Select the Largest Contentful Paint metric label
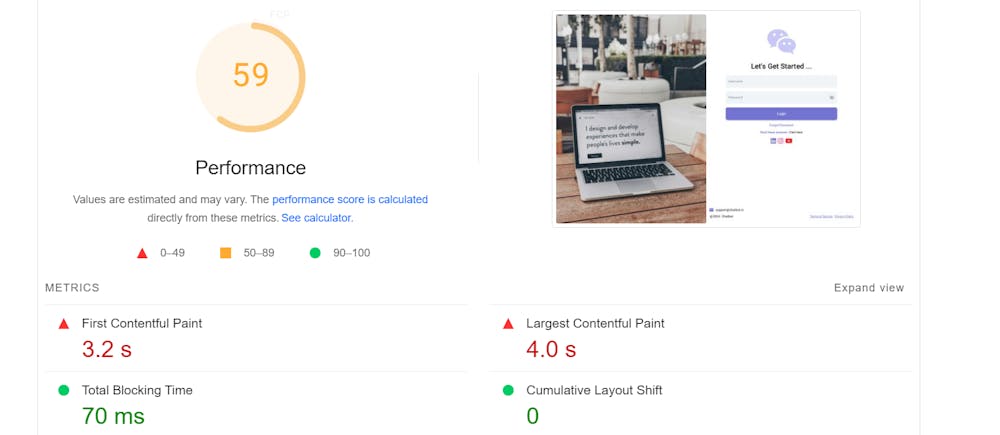Image resolution: width=1000 pixels, height=435 pixels. pos(595,323)
